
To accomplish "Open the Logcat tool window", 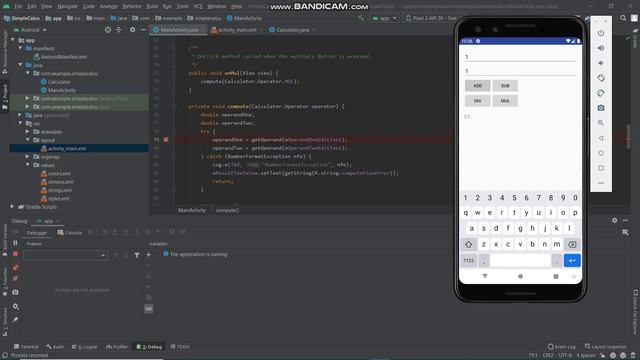I will click(x=84, y=347).
